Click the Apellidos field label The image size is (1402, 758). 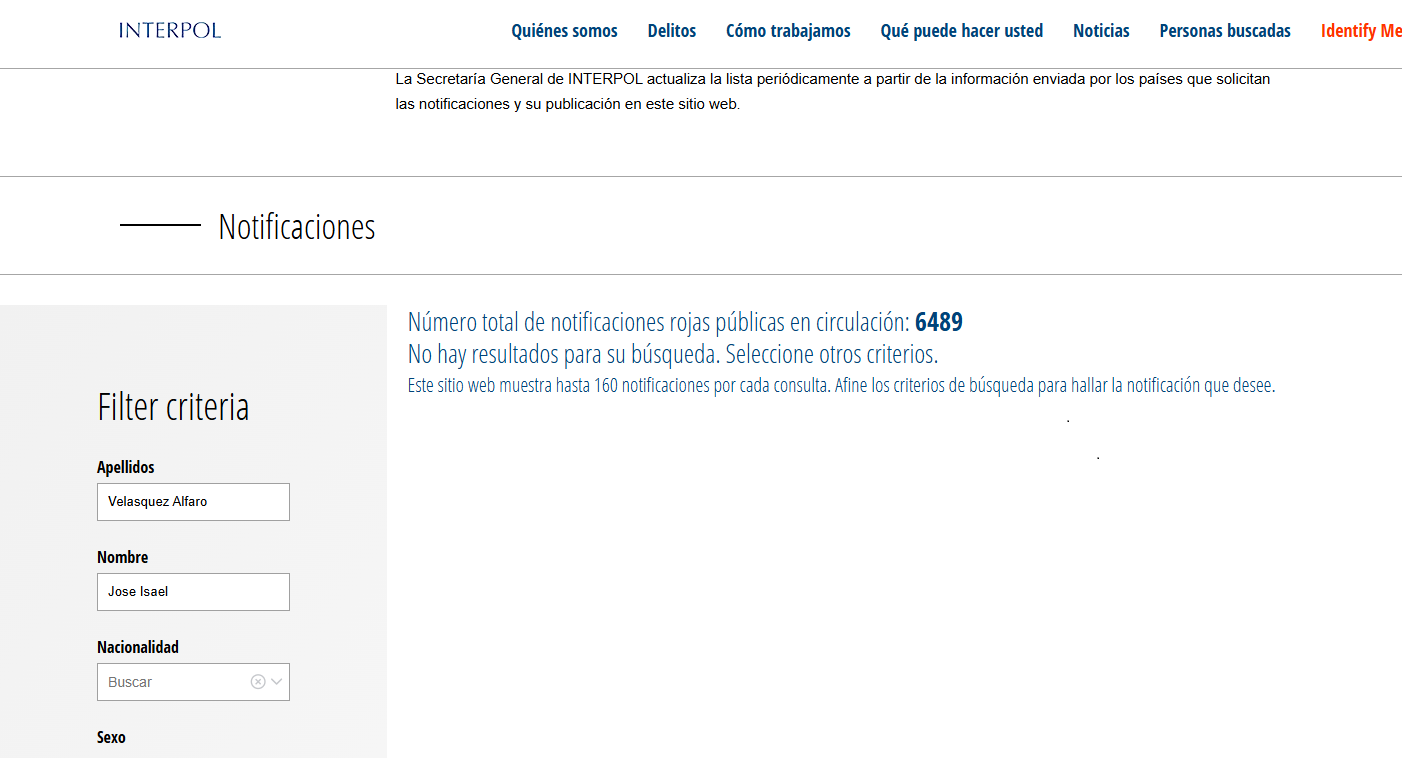tap(126, 467)
